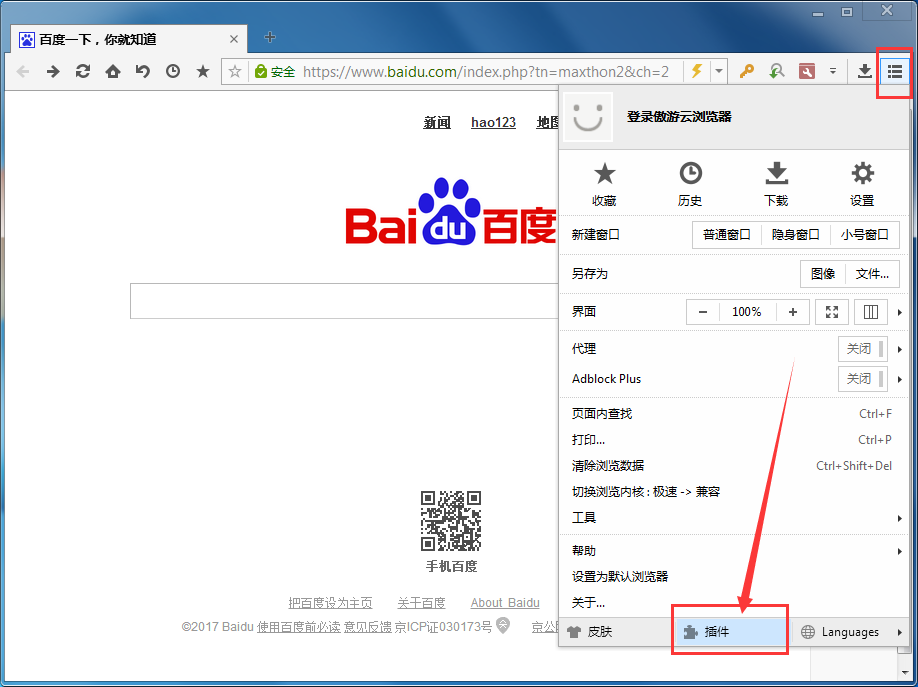This screenshot has width=918, height=687.
Task: Open the download manager in the toolbar
Action: (864, 71)
